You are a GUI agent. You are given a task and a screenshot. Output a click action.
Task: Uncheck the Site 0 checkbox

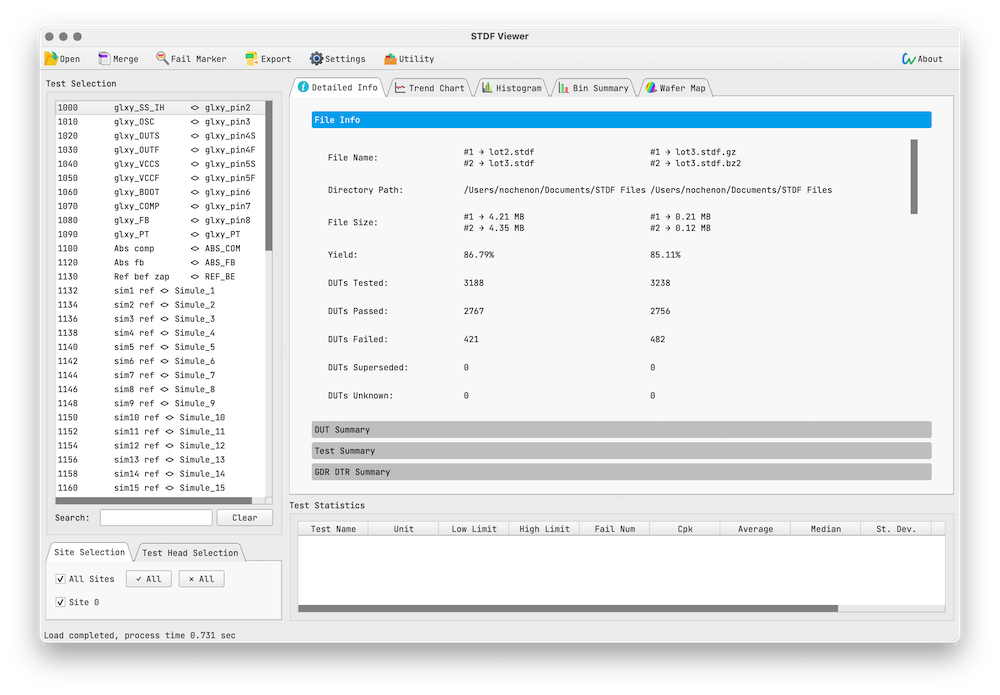pos(61,602)
